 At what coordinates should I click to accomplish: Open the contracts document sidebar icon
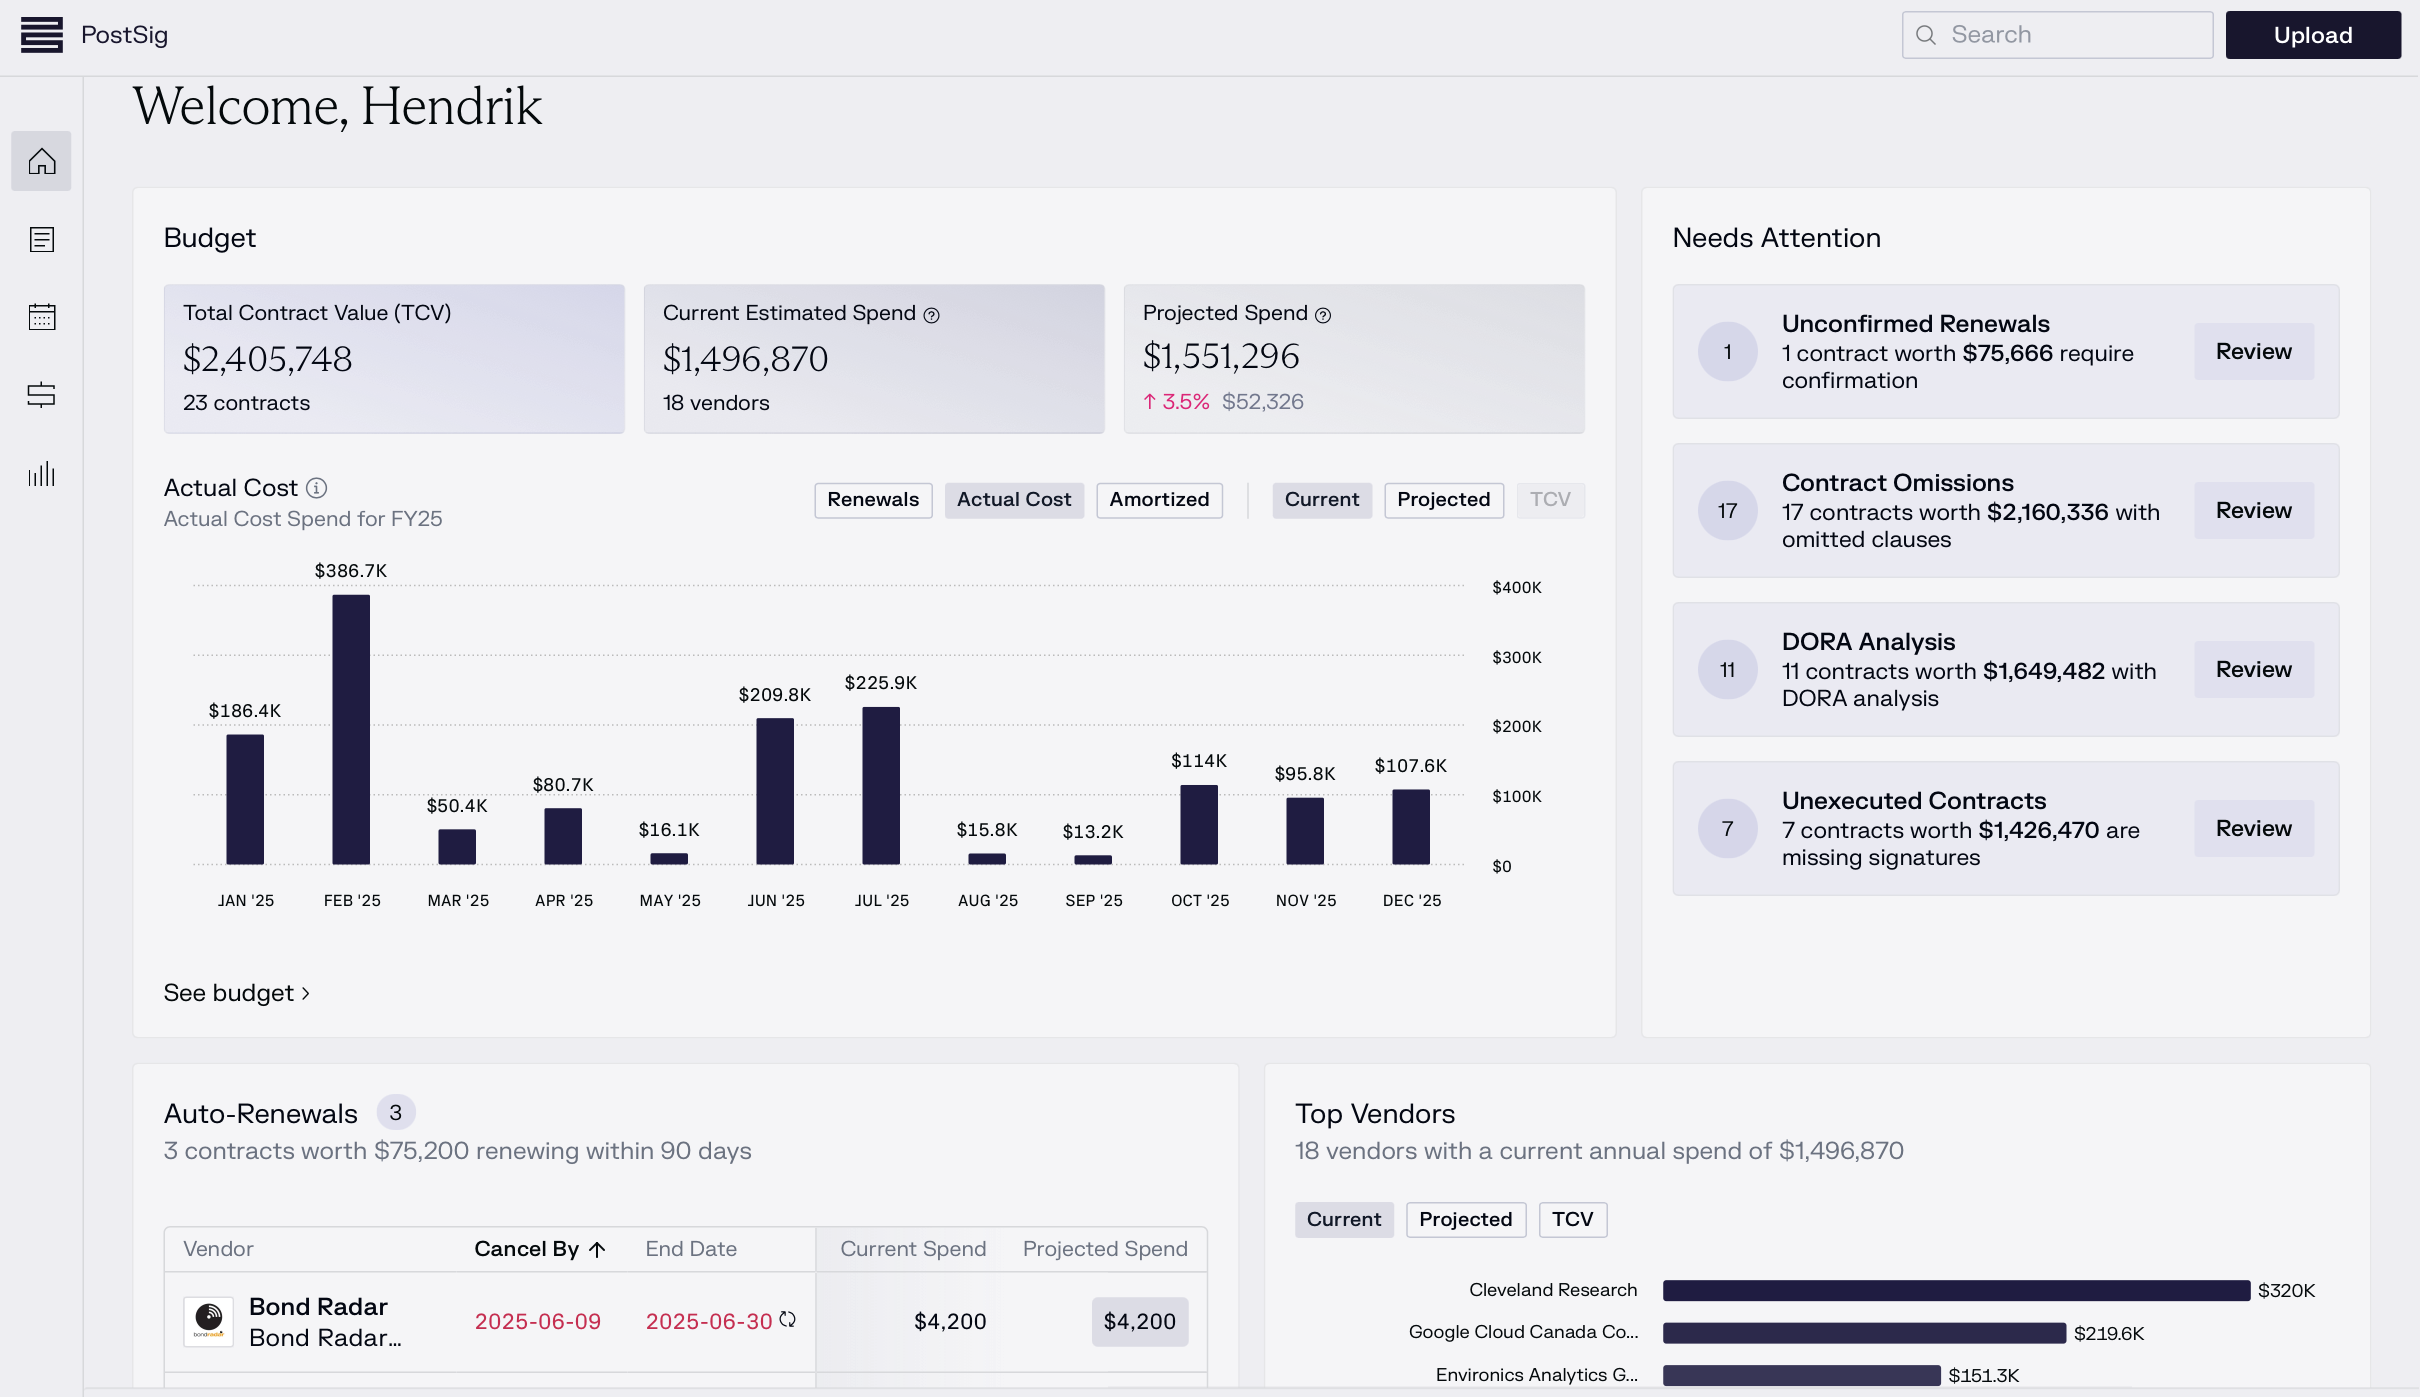(x=41, y=239)
